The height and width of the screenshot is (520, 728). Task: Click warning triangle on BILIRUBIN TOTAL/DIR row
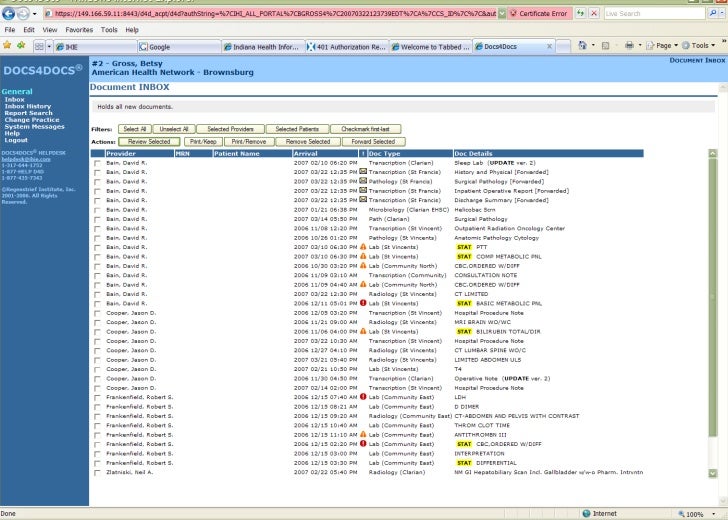click(363, 331)
